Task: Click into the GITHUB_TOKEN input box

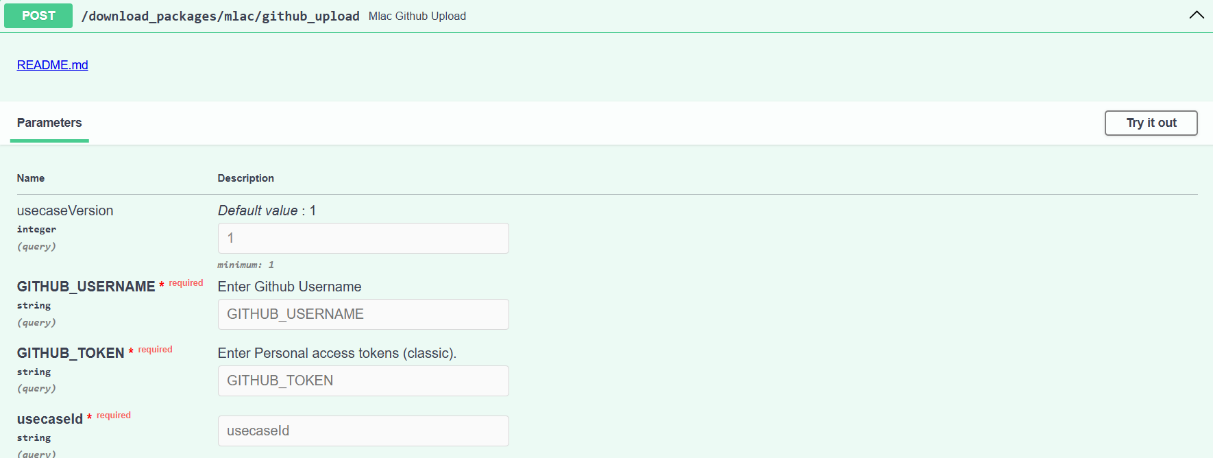Action: 363,380
